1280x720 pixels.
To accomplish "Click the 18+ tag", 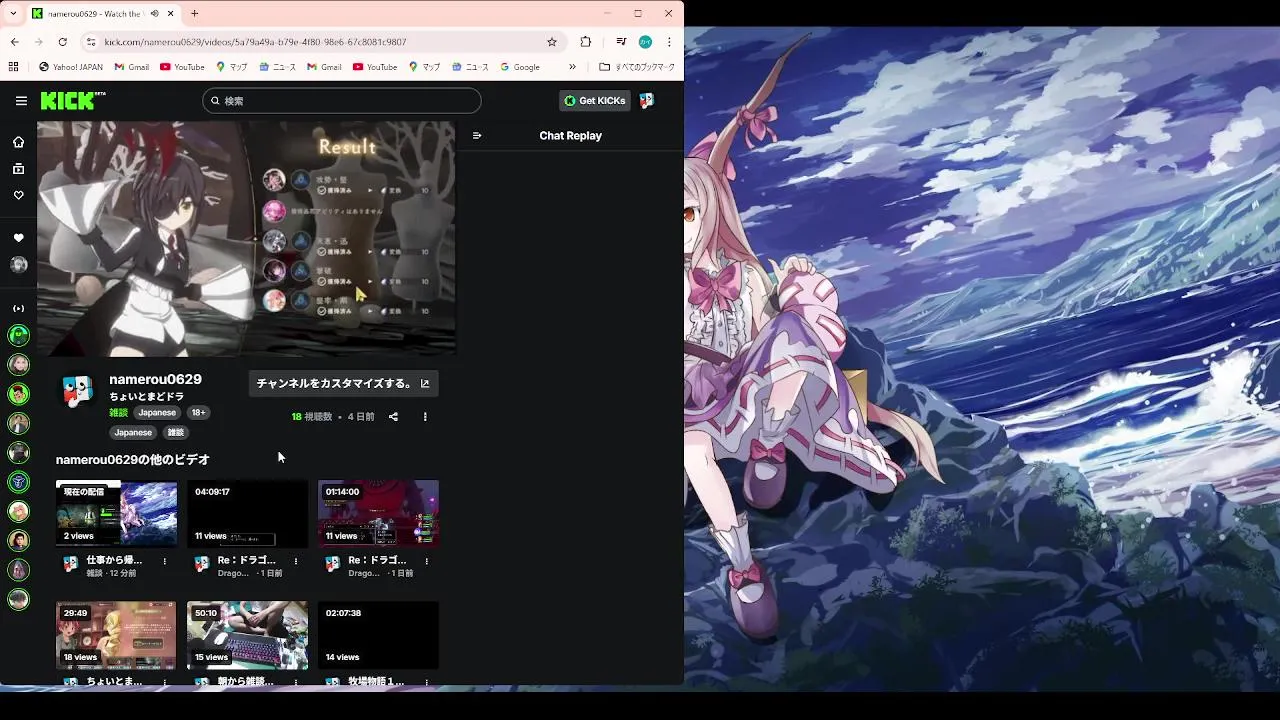I will click(x=199, y=413).
